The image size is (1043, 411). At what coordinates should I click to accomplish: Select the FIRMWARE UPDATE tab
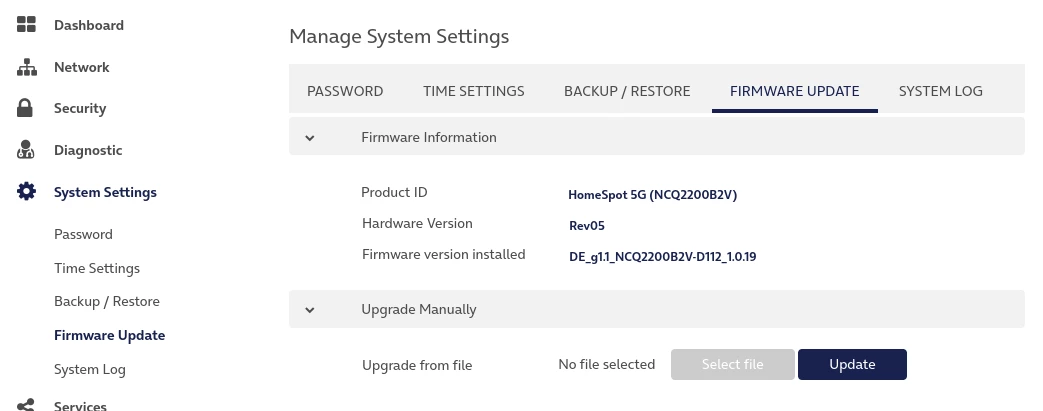pyautogui.click(x=794, y=91)
